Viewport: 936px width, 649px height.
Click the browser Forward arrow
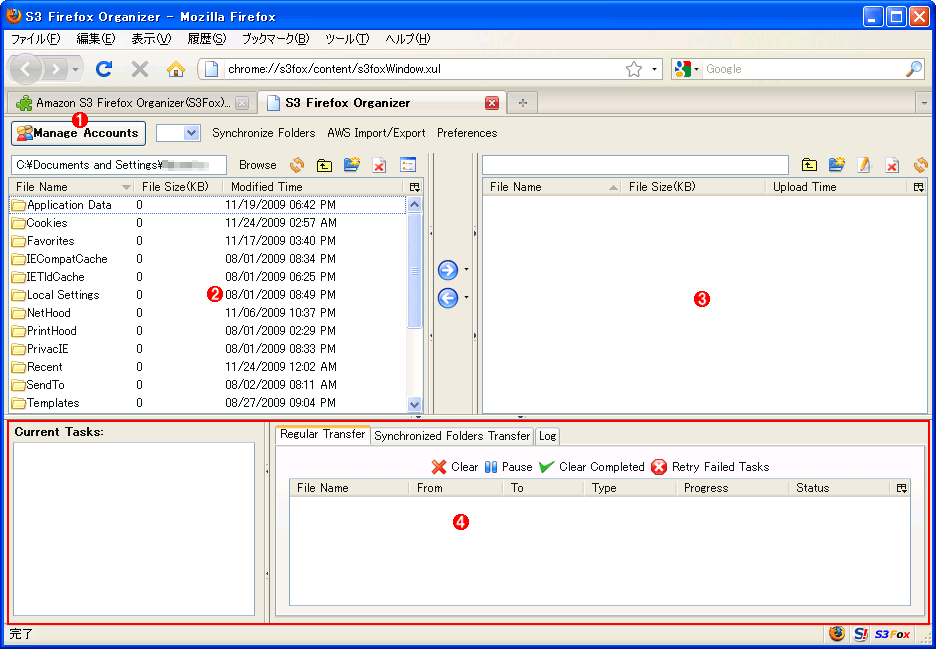coord(56,69)
